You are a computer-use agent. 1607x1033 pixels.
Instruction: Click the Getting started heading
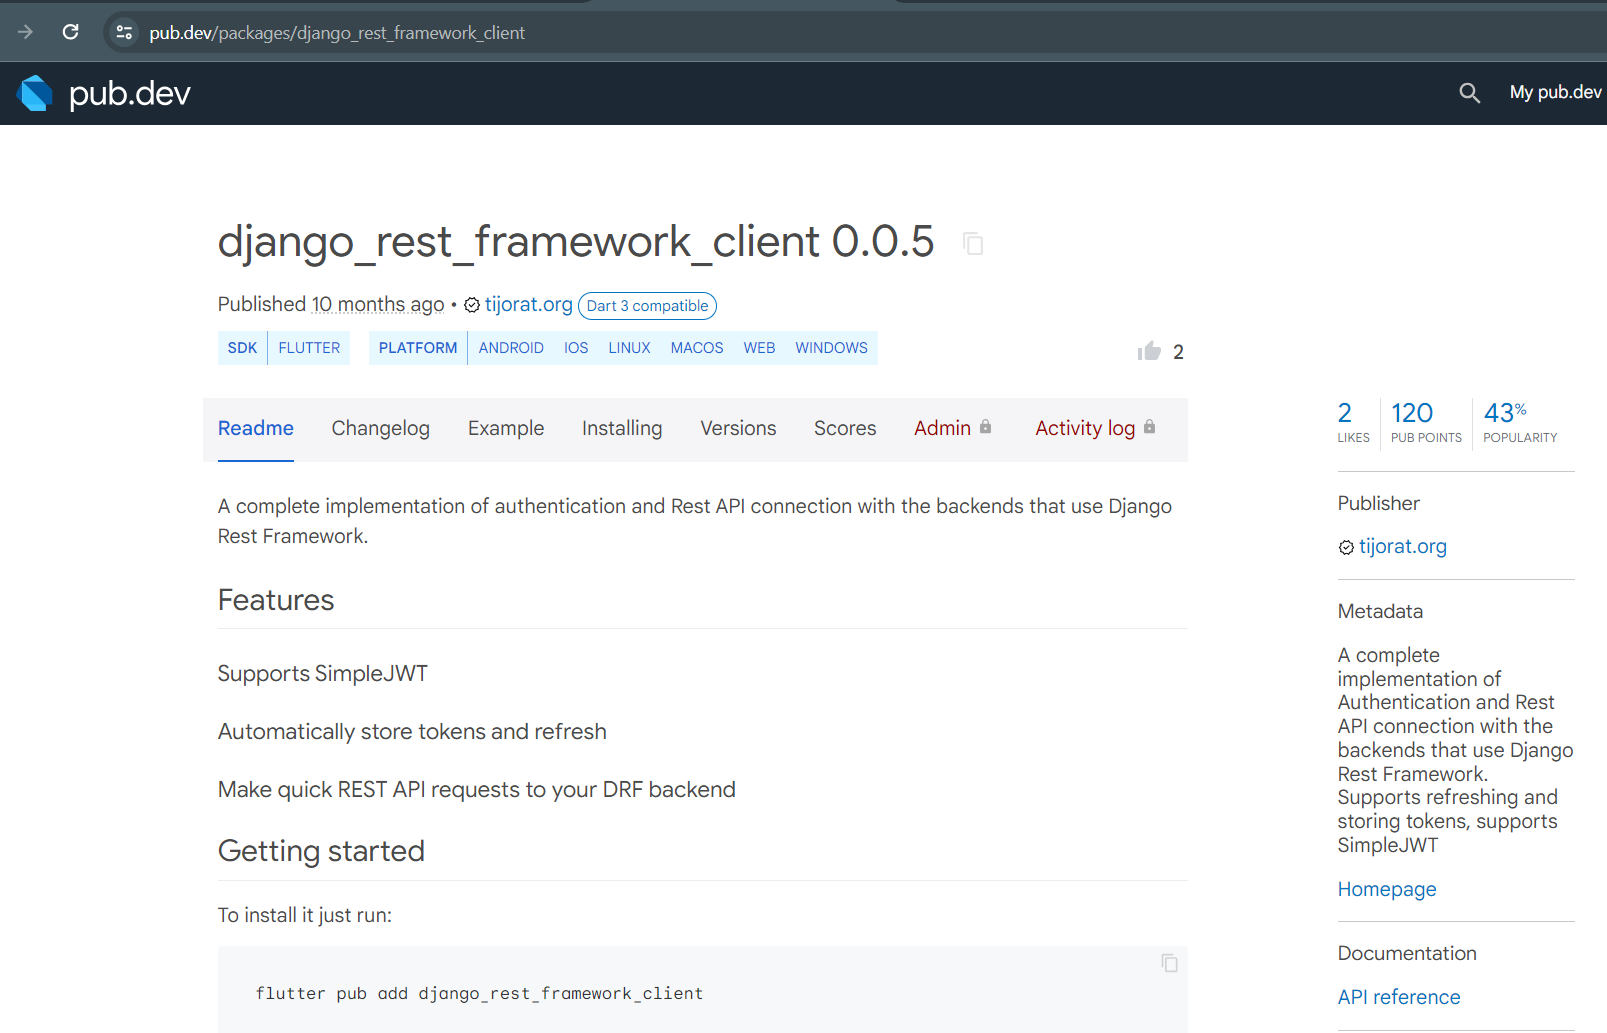pos(321,851)
